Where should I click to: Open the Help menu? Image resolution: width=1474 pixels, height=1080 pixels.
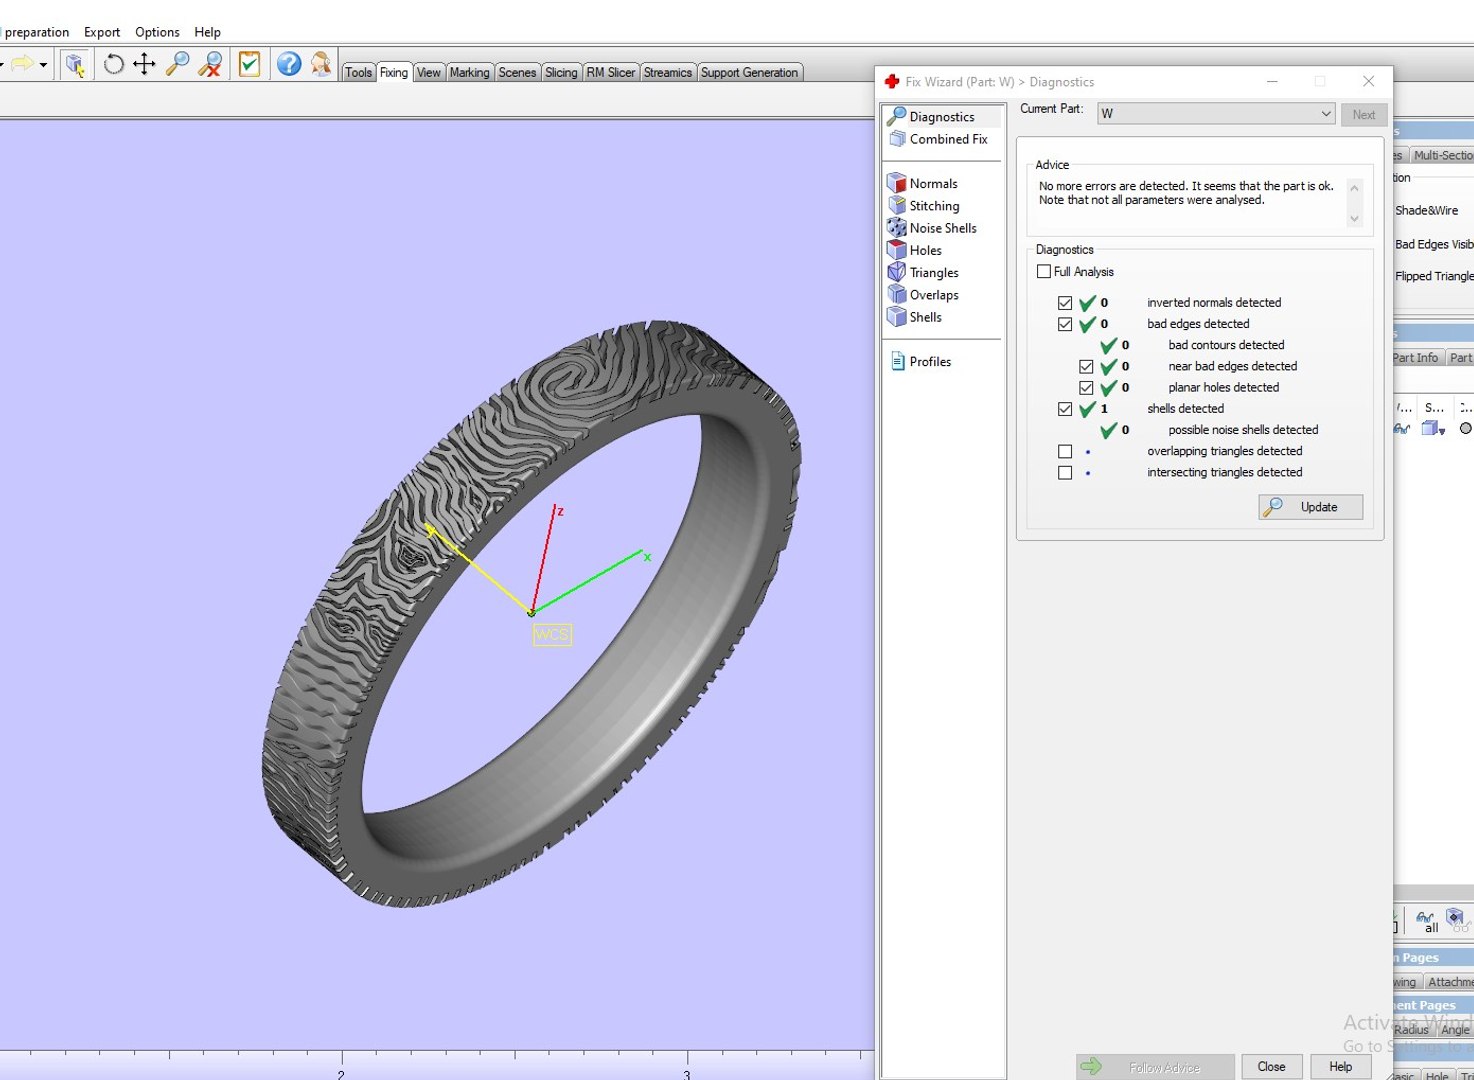coord(207,32)
